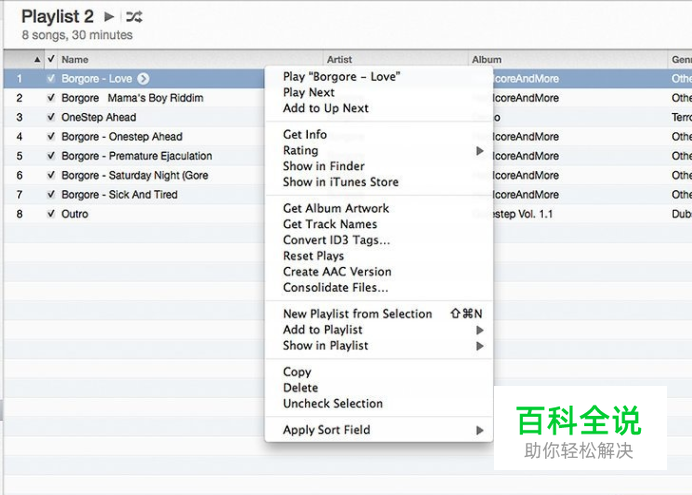Select the song Outro

tap(75, 214)
